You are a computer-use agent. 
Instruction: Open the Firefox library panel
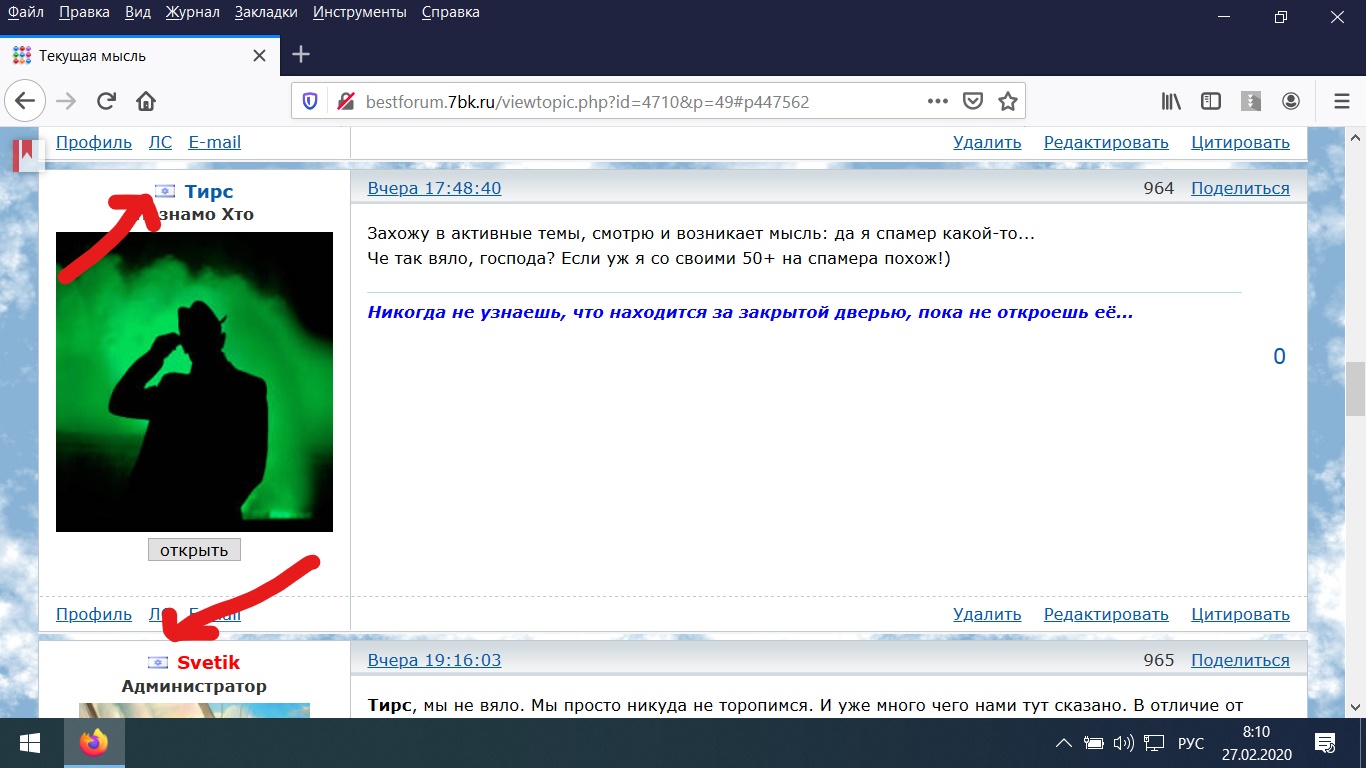1171,101
